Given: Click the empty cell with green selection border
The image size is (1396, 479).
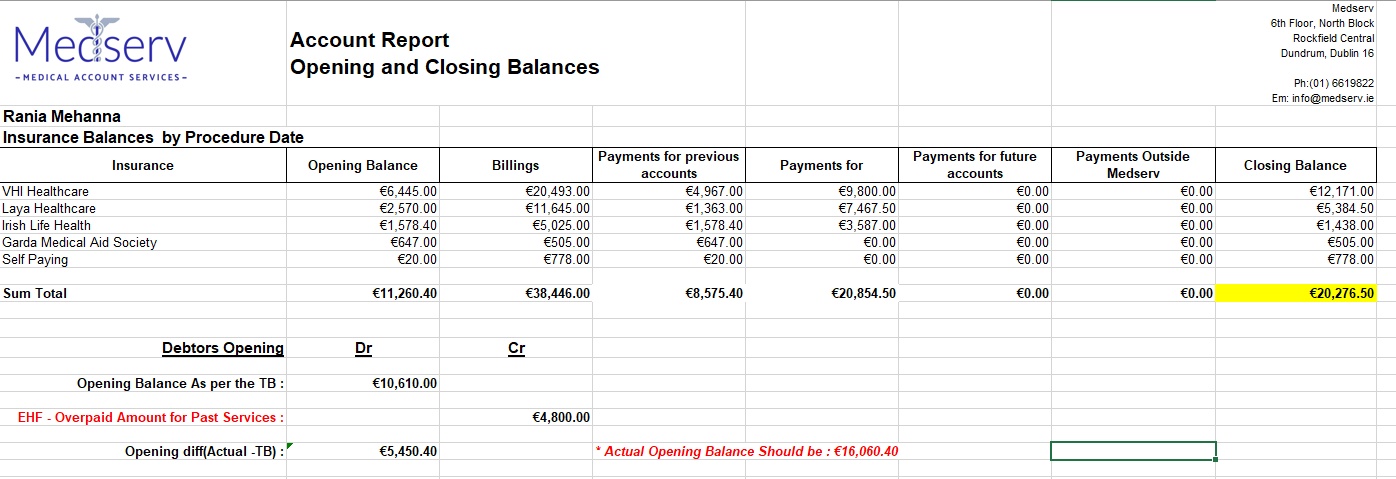Looking at the screenshot, I should [x=1133, y=451].
